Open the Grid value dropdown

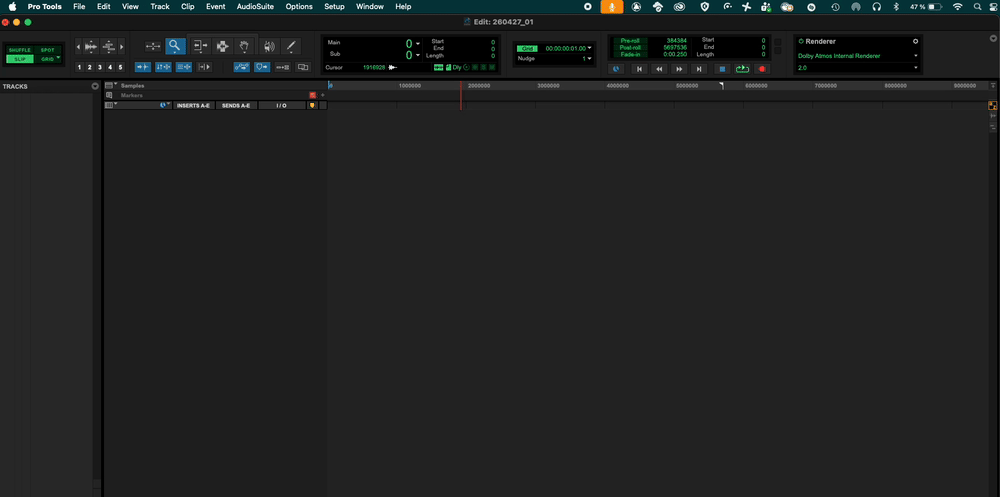(589, 48)
